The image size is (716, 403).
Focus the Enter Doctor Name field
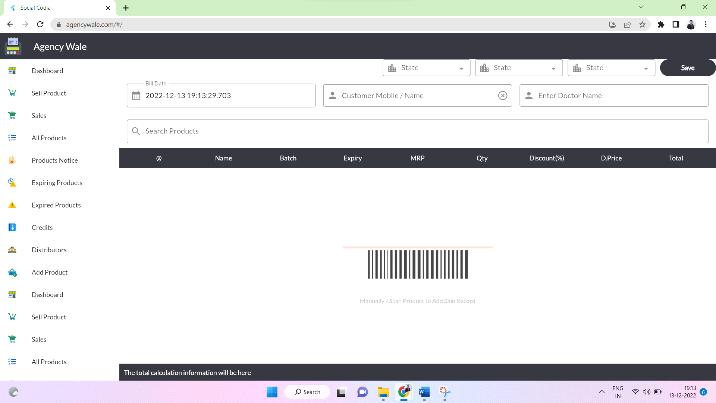pyautogui.click(x=614, y=95)
